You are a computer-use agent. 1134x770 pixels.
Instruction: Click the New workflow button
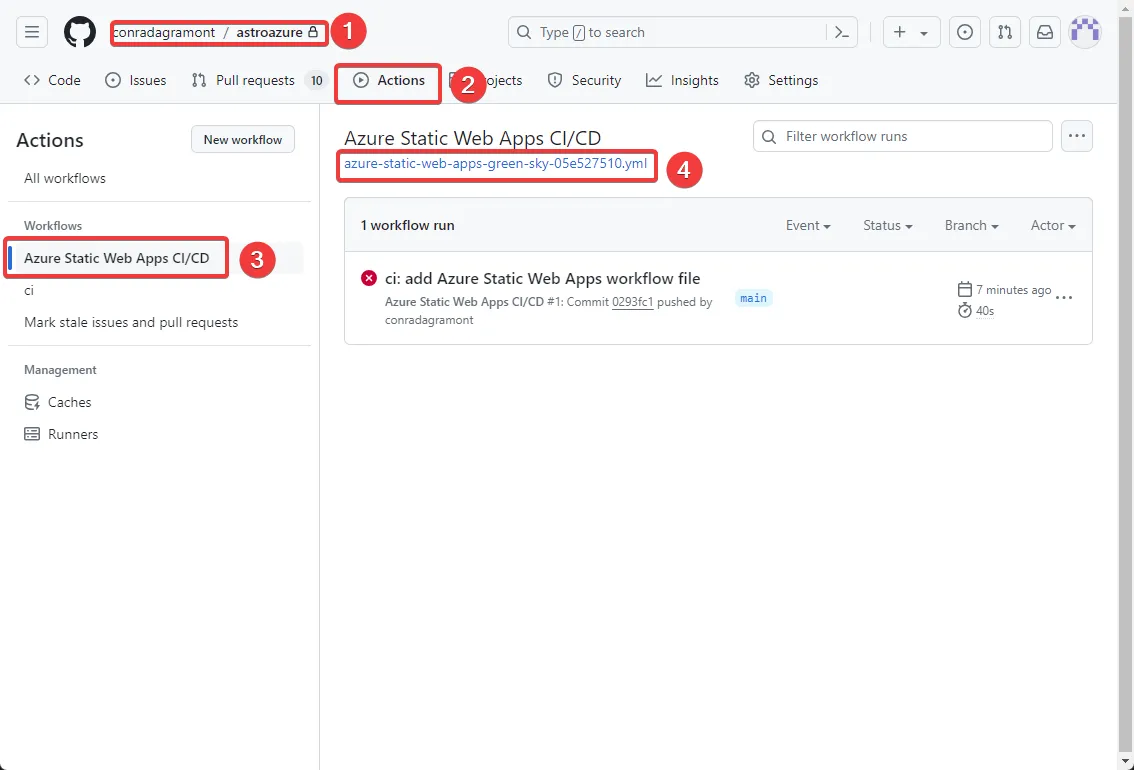point(243,140)
